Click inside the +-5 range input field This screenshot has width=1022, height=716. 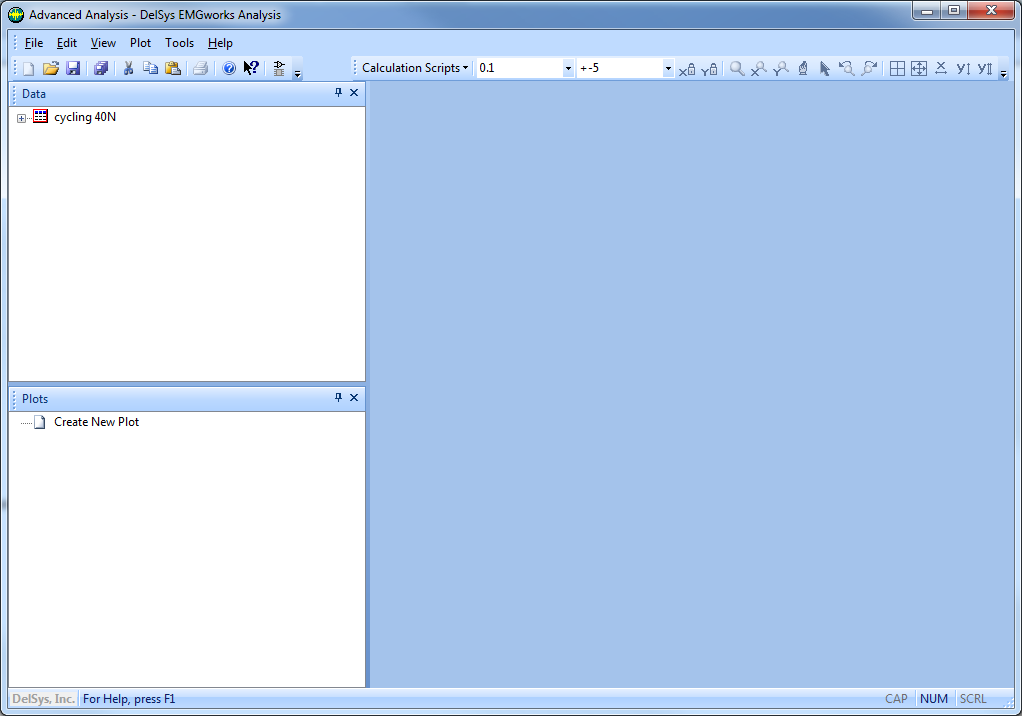[618, 68]
